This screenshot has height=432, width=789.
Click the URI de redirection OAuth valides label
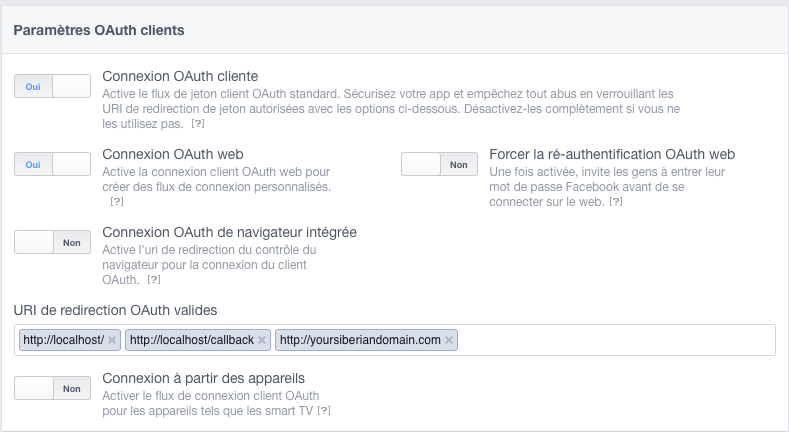point(115,310)
